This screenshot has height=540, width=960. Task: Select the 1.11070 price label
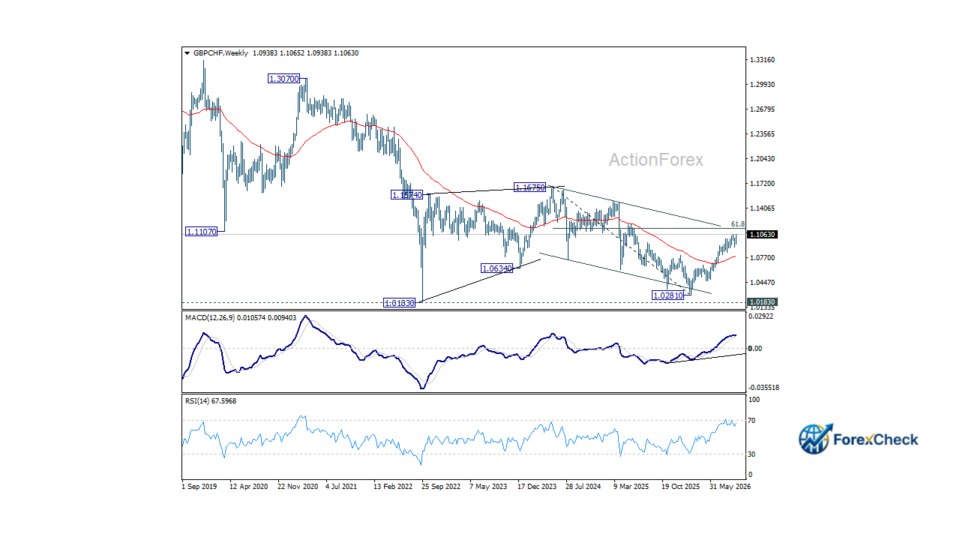[x=201, y=232]
